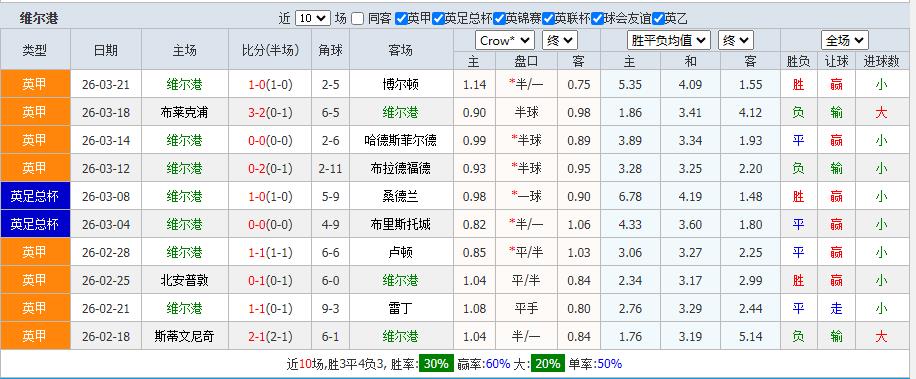Open away team 雷丁
This screenshot has width=916, height=379.
click(401, 309)
